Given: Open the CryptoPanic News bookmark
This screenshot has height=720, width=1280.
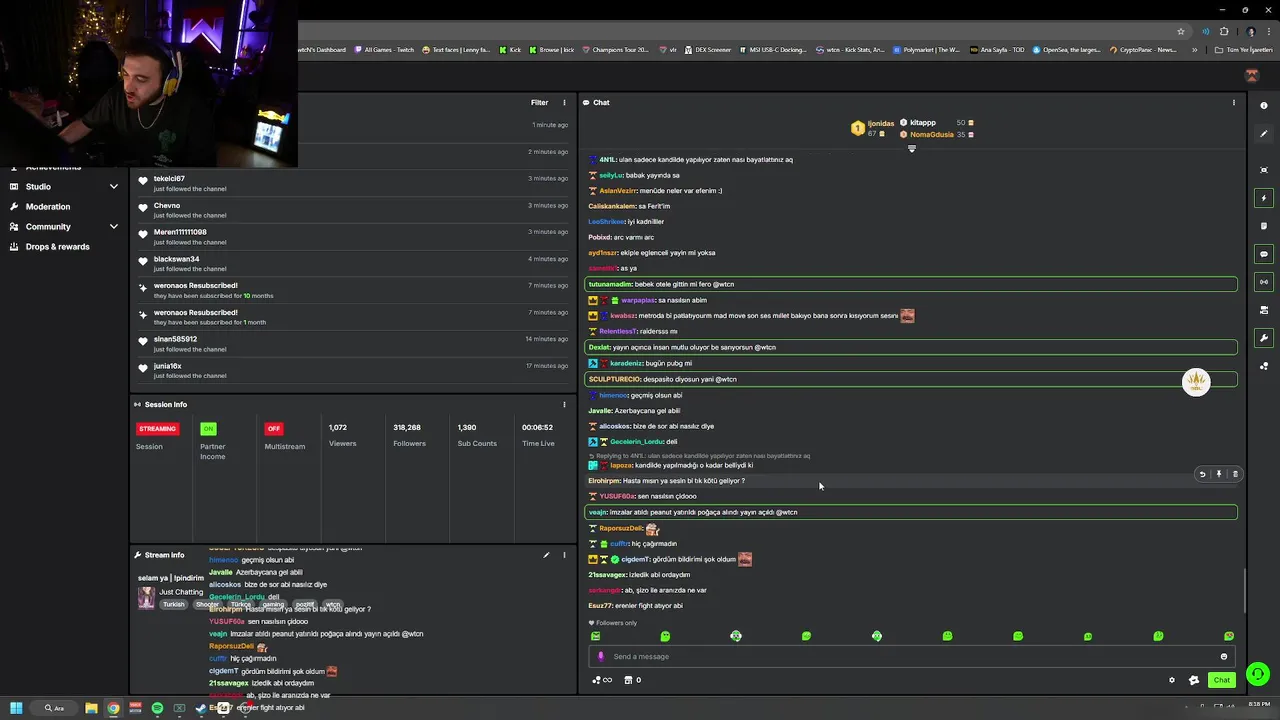Looking at the screenshot, I should click(x=1143, y=50).
